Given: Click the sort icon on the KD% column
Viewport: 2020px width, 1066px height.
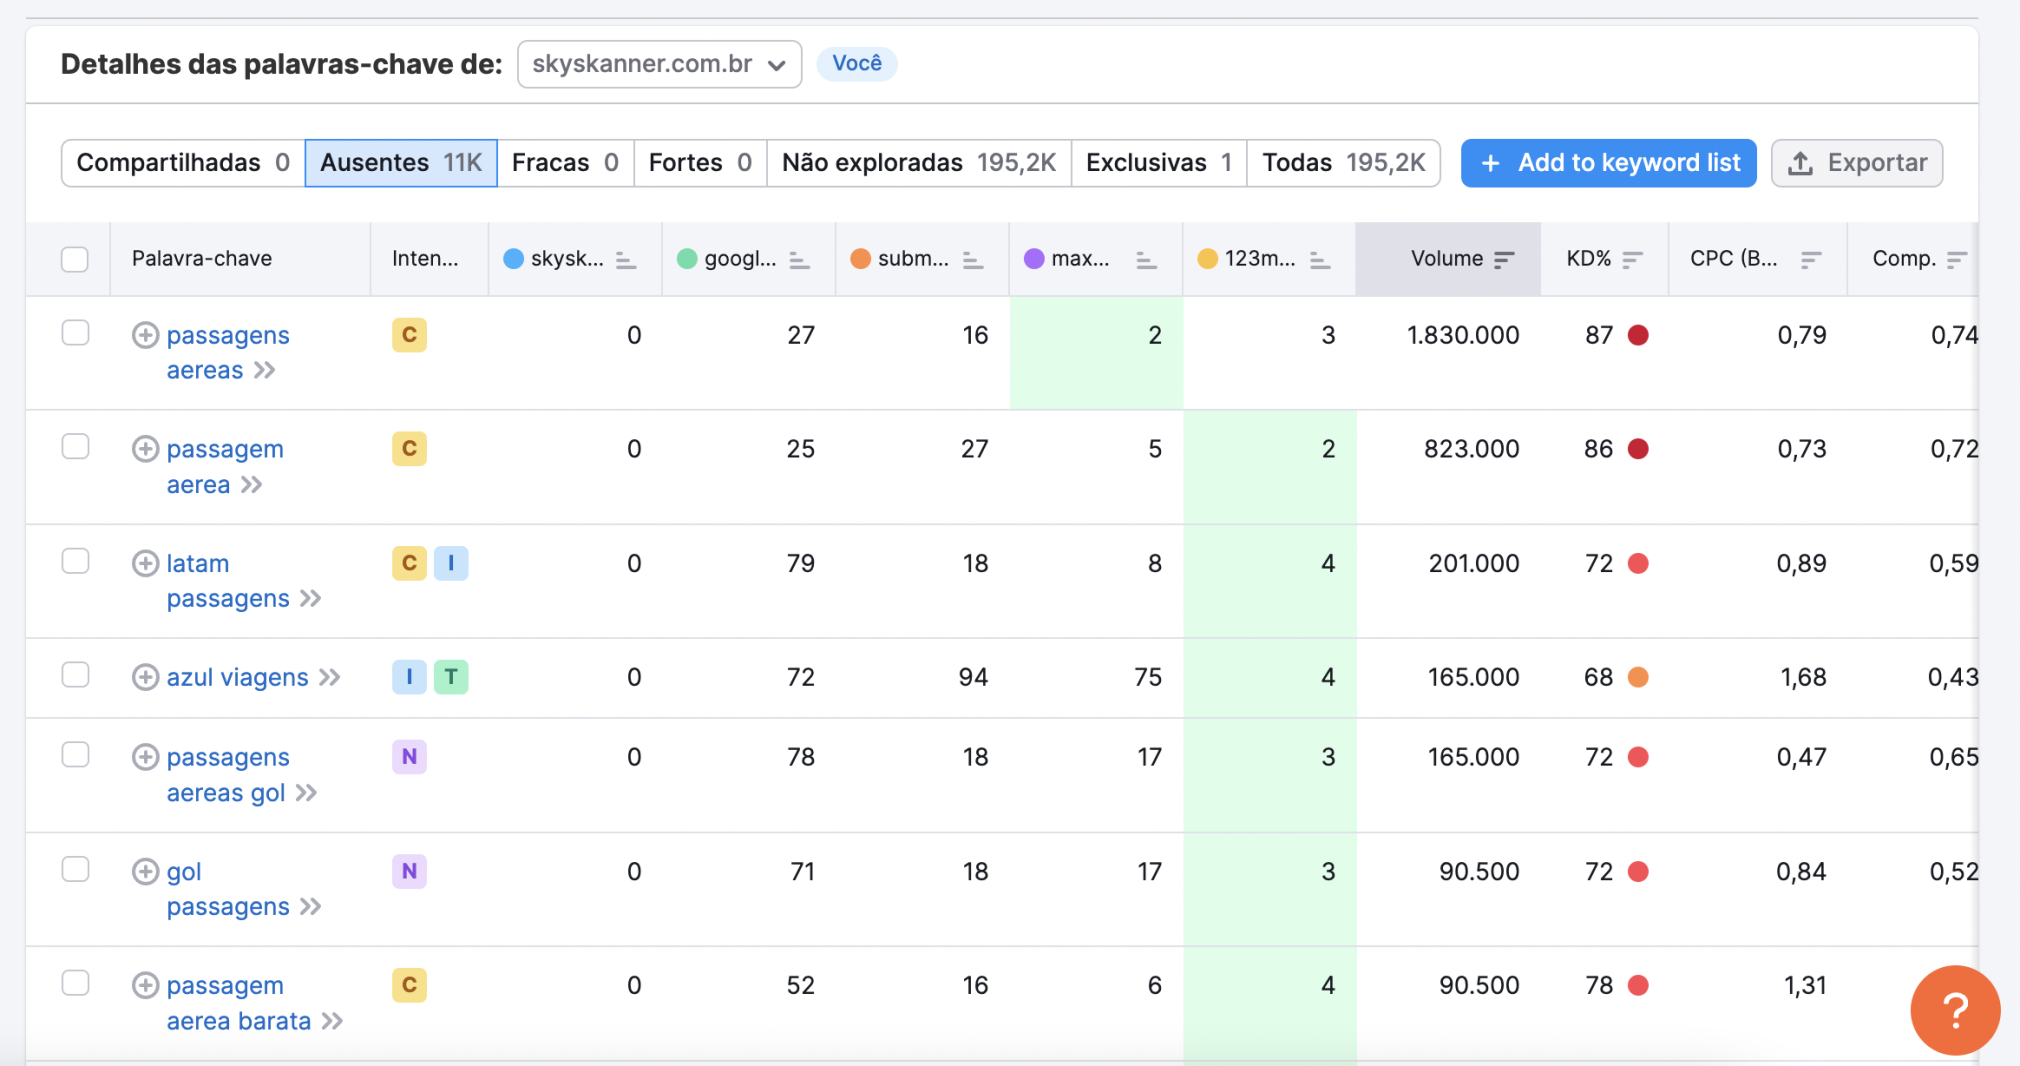Looking at the screenshot, I should click(1634, 258).
